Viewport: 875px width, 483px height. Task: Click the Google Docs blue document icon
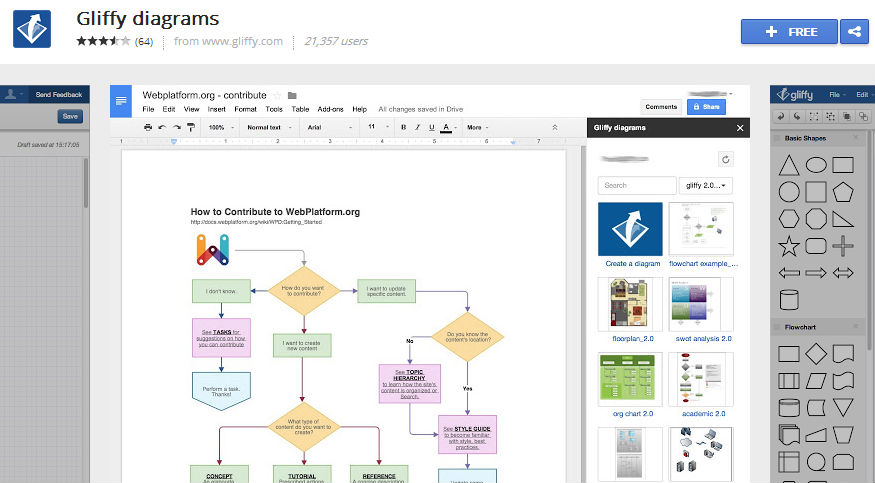click(121, 101)
